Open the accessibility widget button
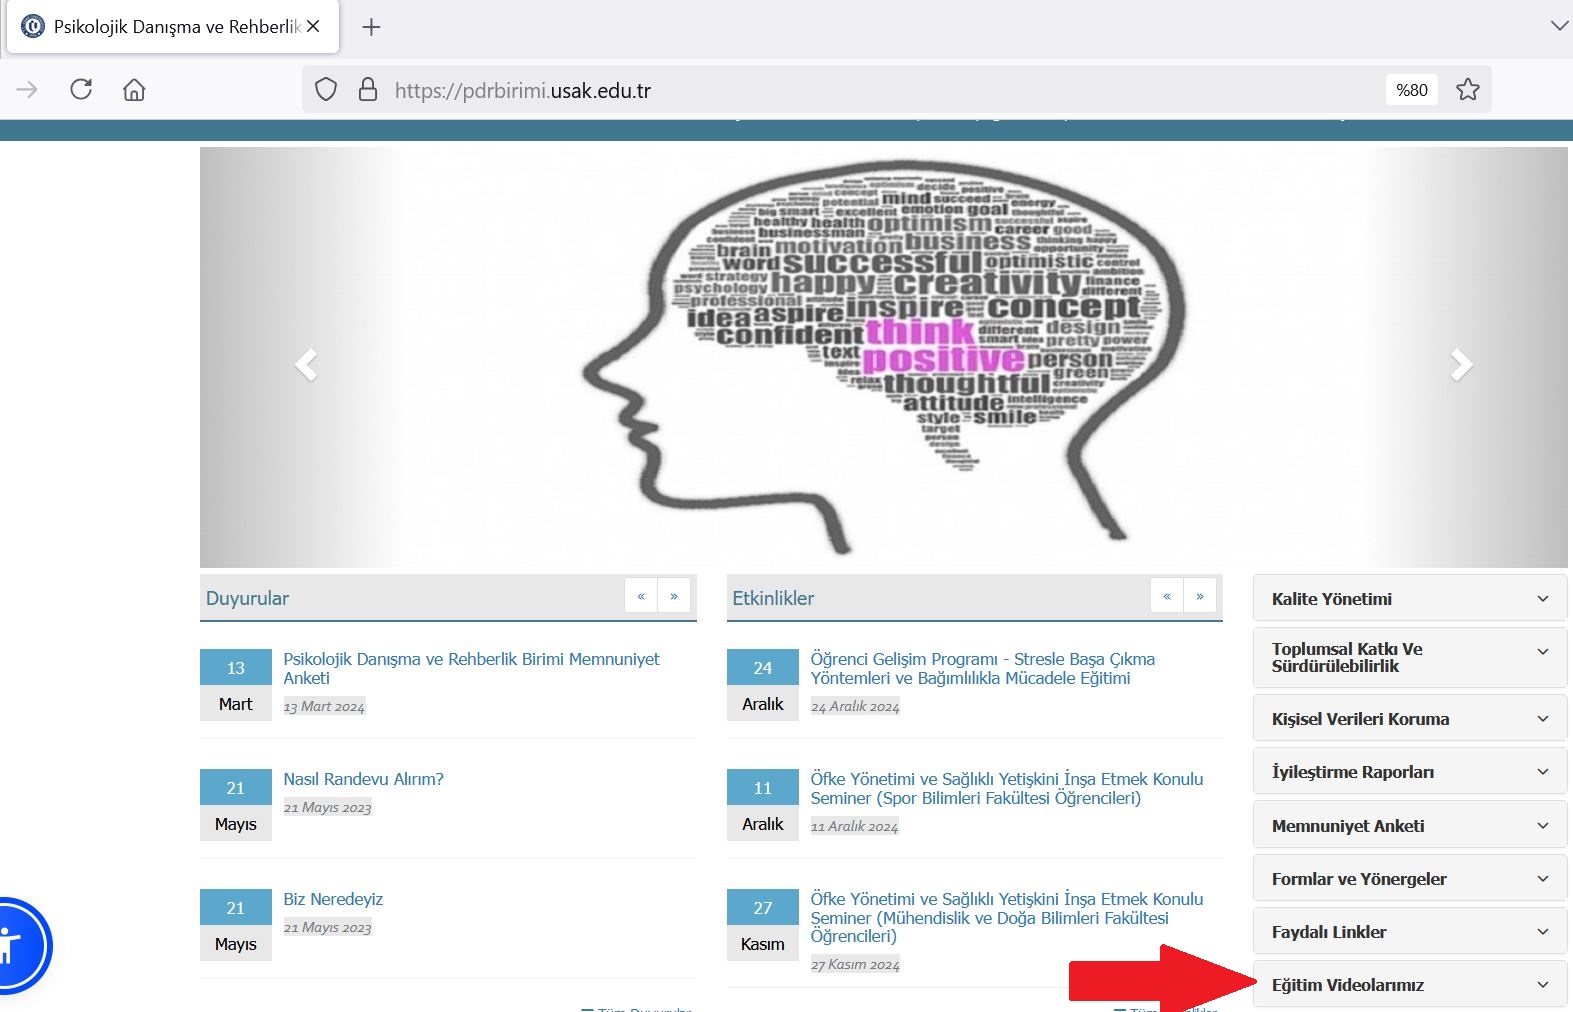Screen dimensions: 1573x1012 tap(12, 945)
